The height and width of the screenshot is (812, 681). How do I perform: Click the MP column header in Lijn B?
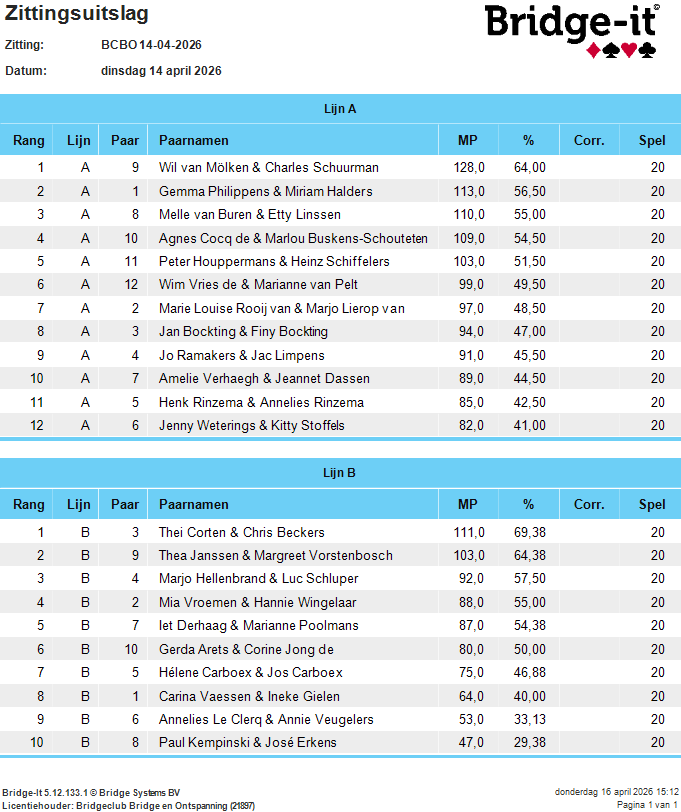pos(468,504)
